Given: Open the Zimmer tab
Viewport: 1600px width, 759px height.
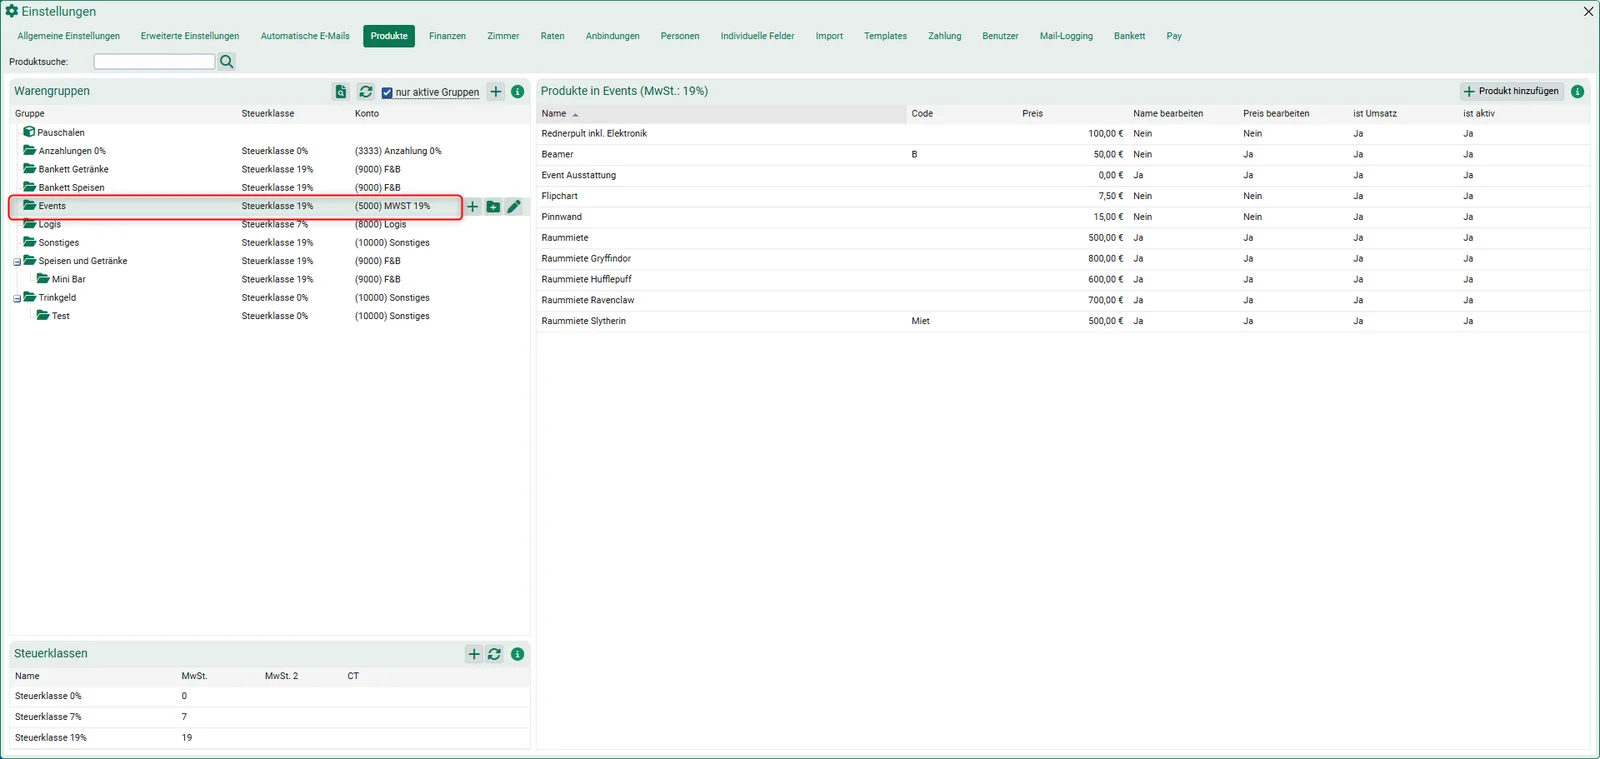Looking at the screenshot, I should pos(503,36).
